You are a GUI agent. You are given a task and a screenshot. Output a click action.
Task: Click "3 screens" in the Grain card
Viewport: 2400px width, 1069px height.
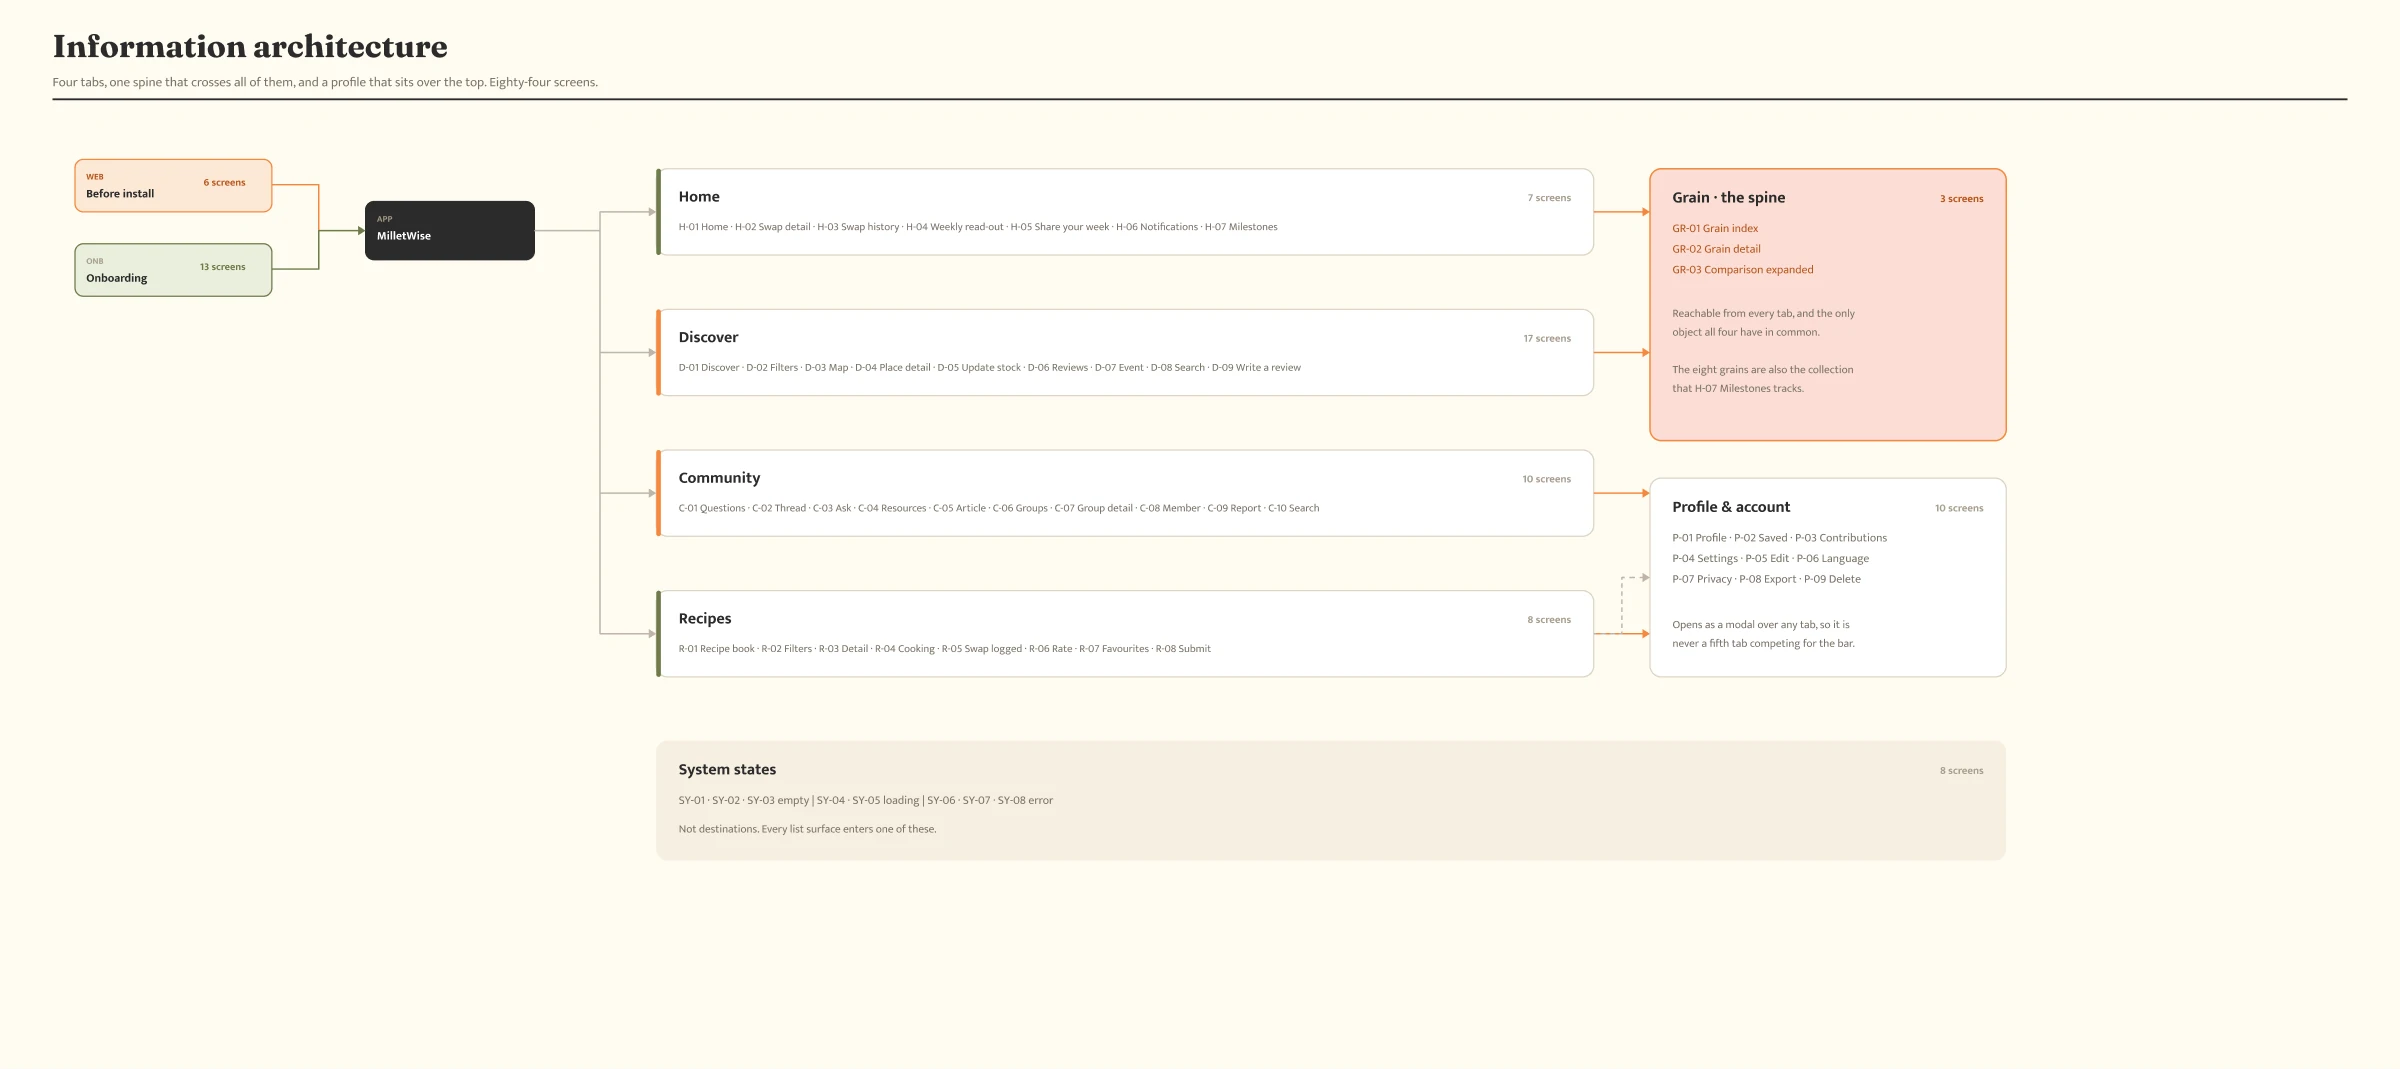(1962, 199)
